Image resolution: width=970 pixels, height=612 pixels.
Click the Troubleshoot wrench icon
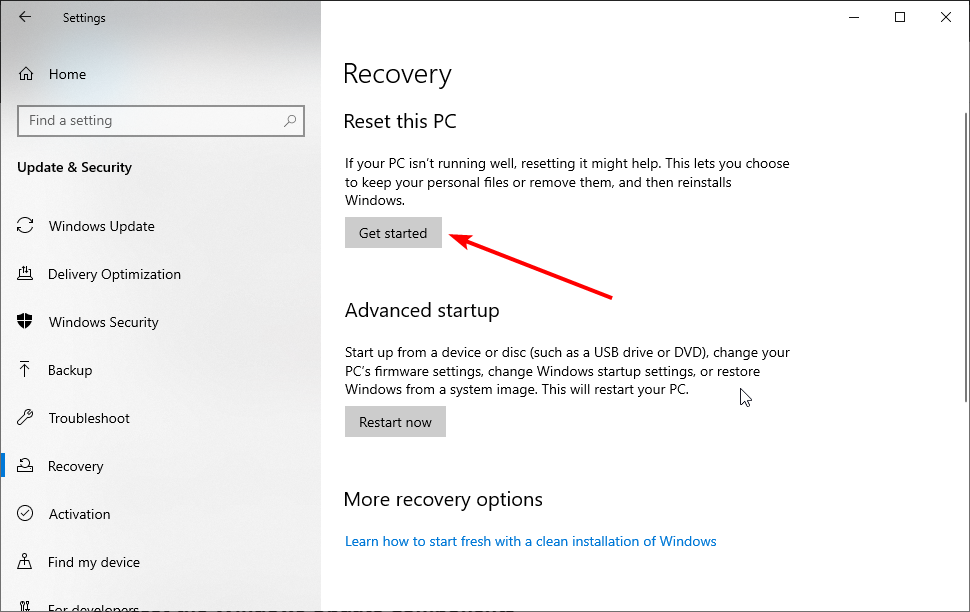(x=26, y=418)
